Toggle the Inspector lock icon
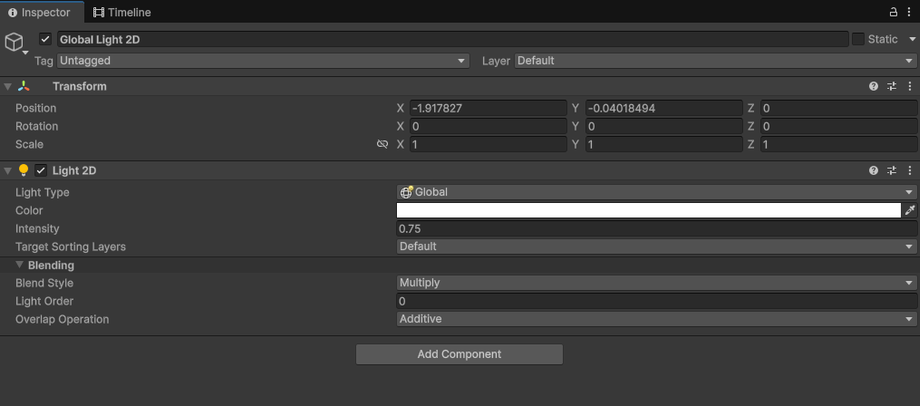Image resolution: width=920 pixels, height=406 pixels. click(x=894, y=12)
